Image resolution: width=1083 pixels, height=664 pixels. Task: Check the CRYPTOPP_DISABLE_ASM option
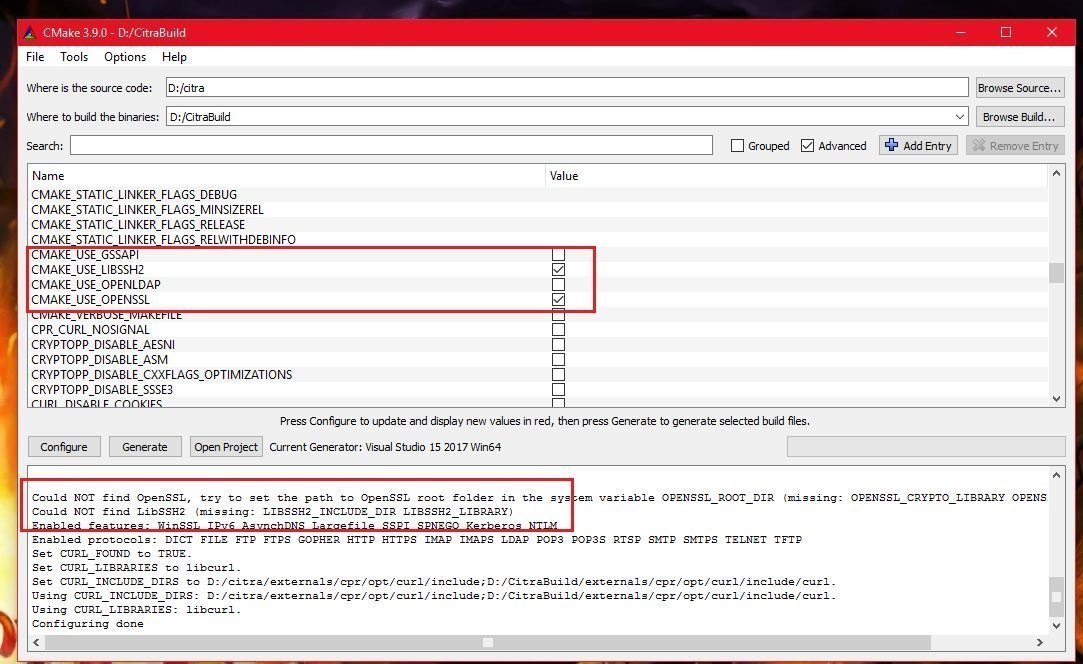pyautogui.click(x=558, y=359)
